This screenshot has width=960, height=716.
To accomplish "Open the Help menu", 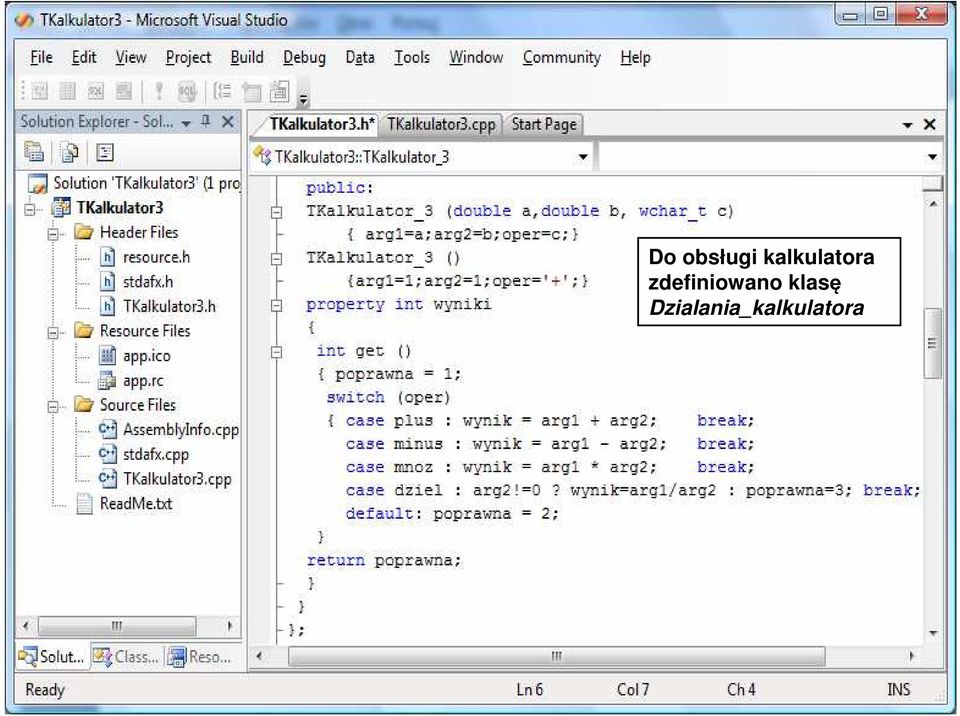I will (x=635, y=57).
